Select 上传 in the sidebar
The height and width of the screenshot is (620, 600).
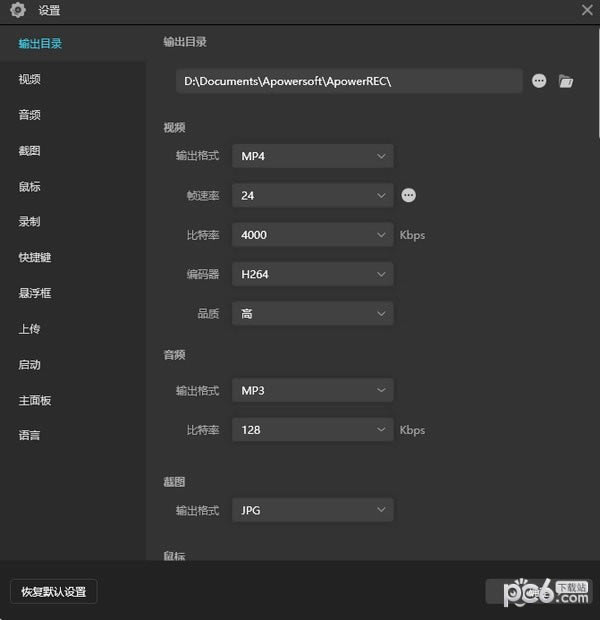(x=30, y=329)
